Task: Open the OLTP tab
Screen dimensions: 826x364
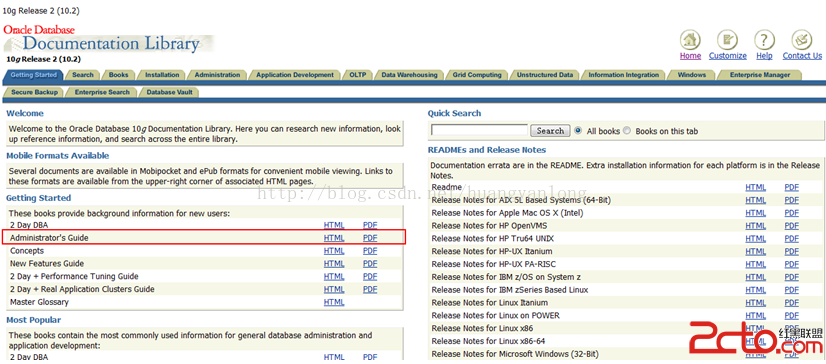Action: click(358, 75)
